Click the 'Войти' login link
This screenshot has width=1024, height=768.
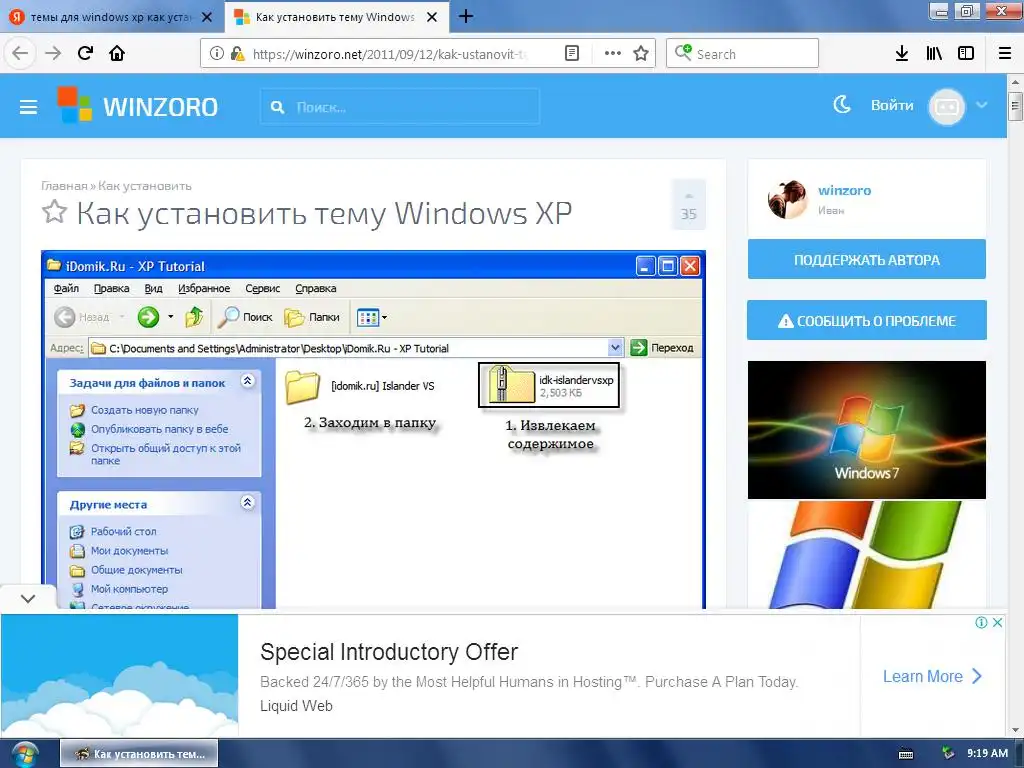892,105
